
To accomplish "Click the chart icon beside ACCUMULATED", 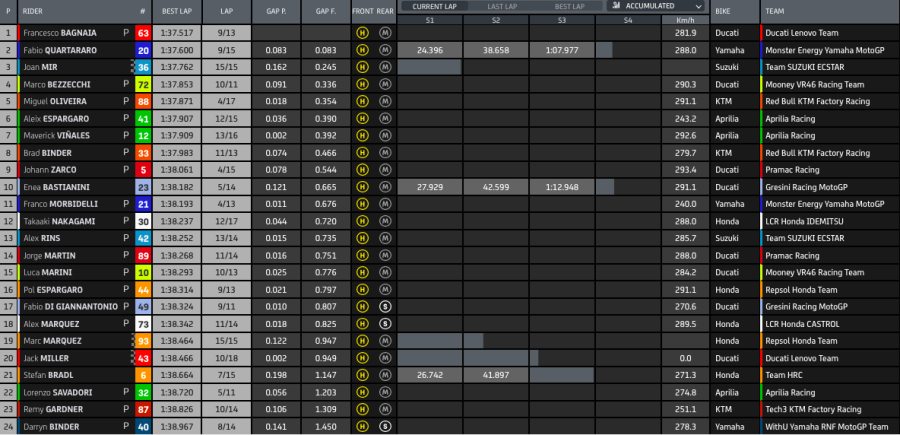I will pos(613,6).
